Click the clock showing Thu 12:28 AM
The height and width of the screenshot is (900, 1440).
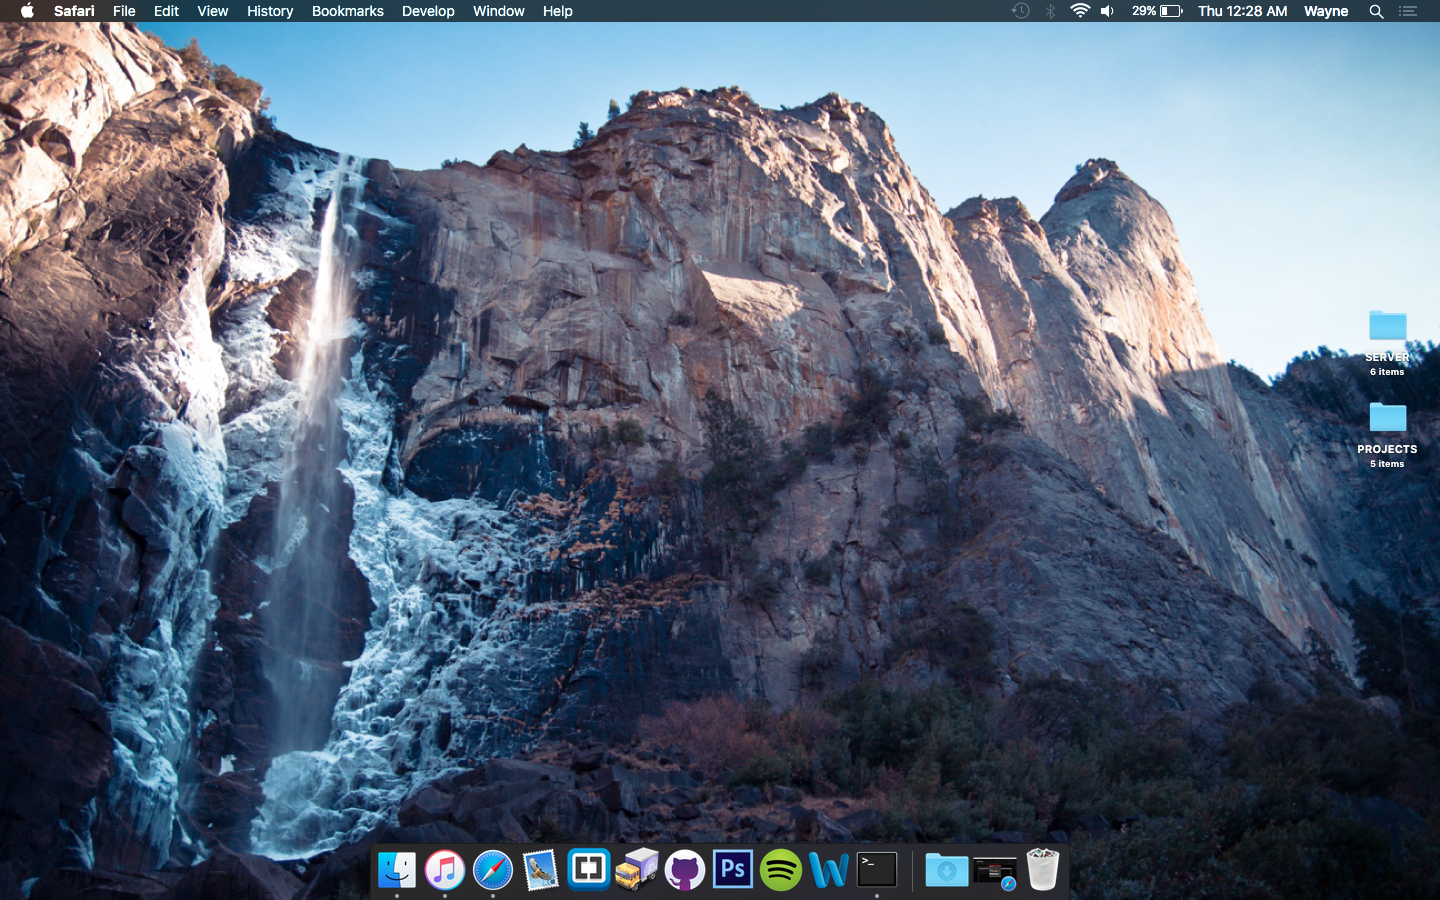coord(1243,11)
